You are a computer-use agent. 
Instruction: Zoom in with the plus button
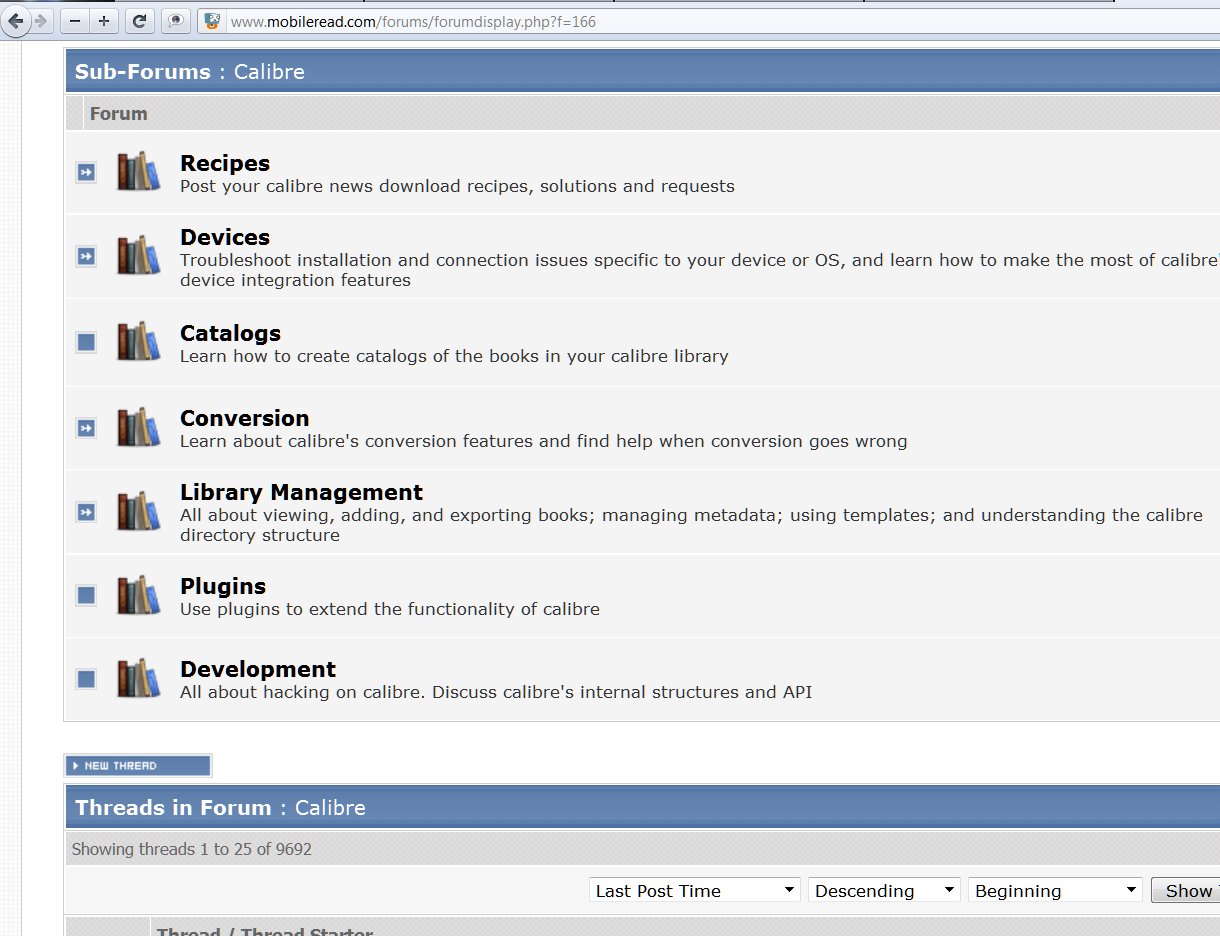[104, 21]
